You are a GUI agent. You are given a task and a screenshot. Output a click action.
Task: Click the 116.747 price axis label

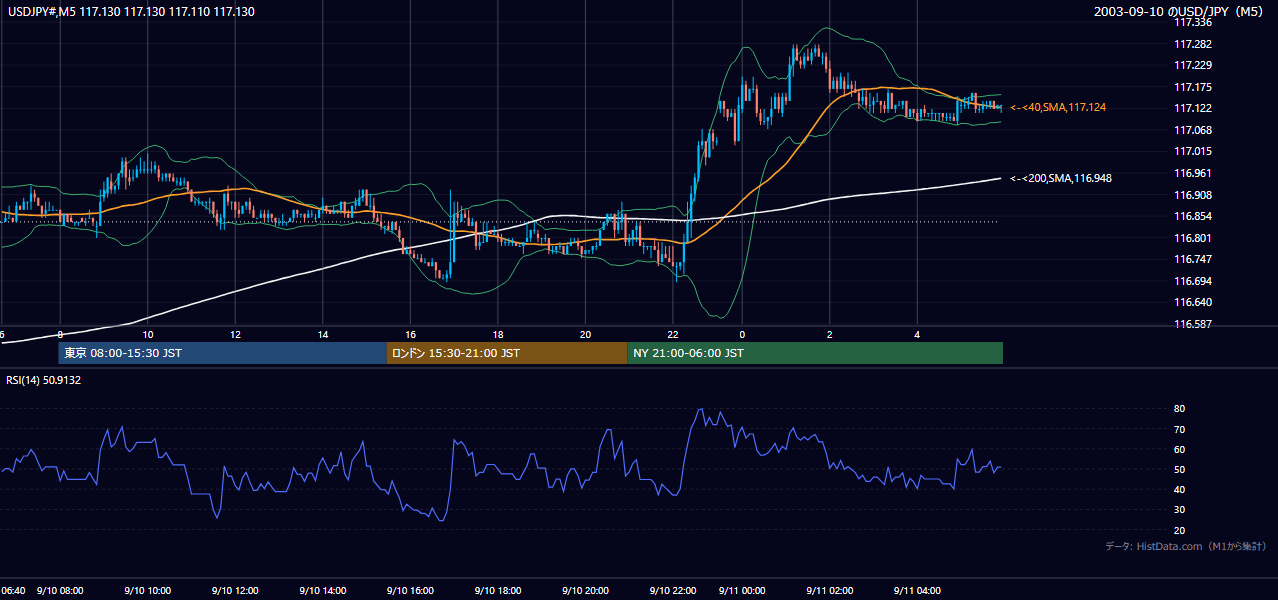[x=1192, y=259]
